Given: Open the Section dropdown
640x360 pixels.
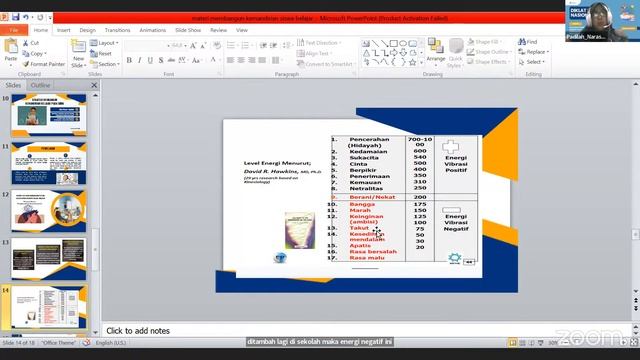Looking at the screenshot, I should click(105, 64).
